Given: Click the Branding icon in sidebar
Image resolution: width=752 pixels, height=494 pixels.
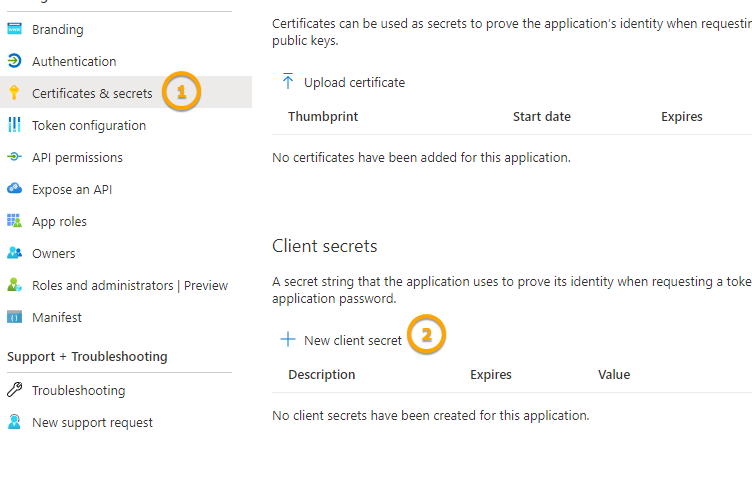Looking at the screenshot, I should (x=14, y=30).
